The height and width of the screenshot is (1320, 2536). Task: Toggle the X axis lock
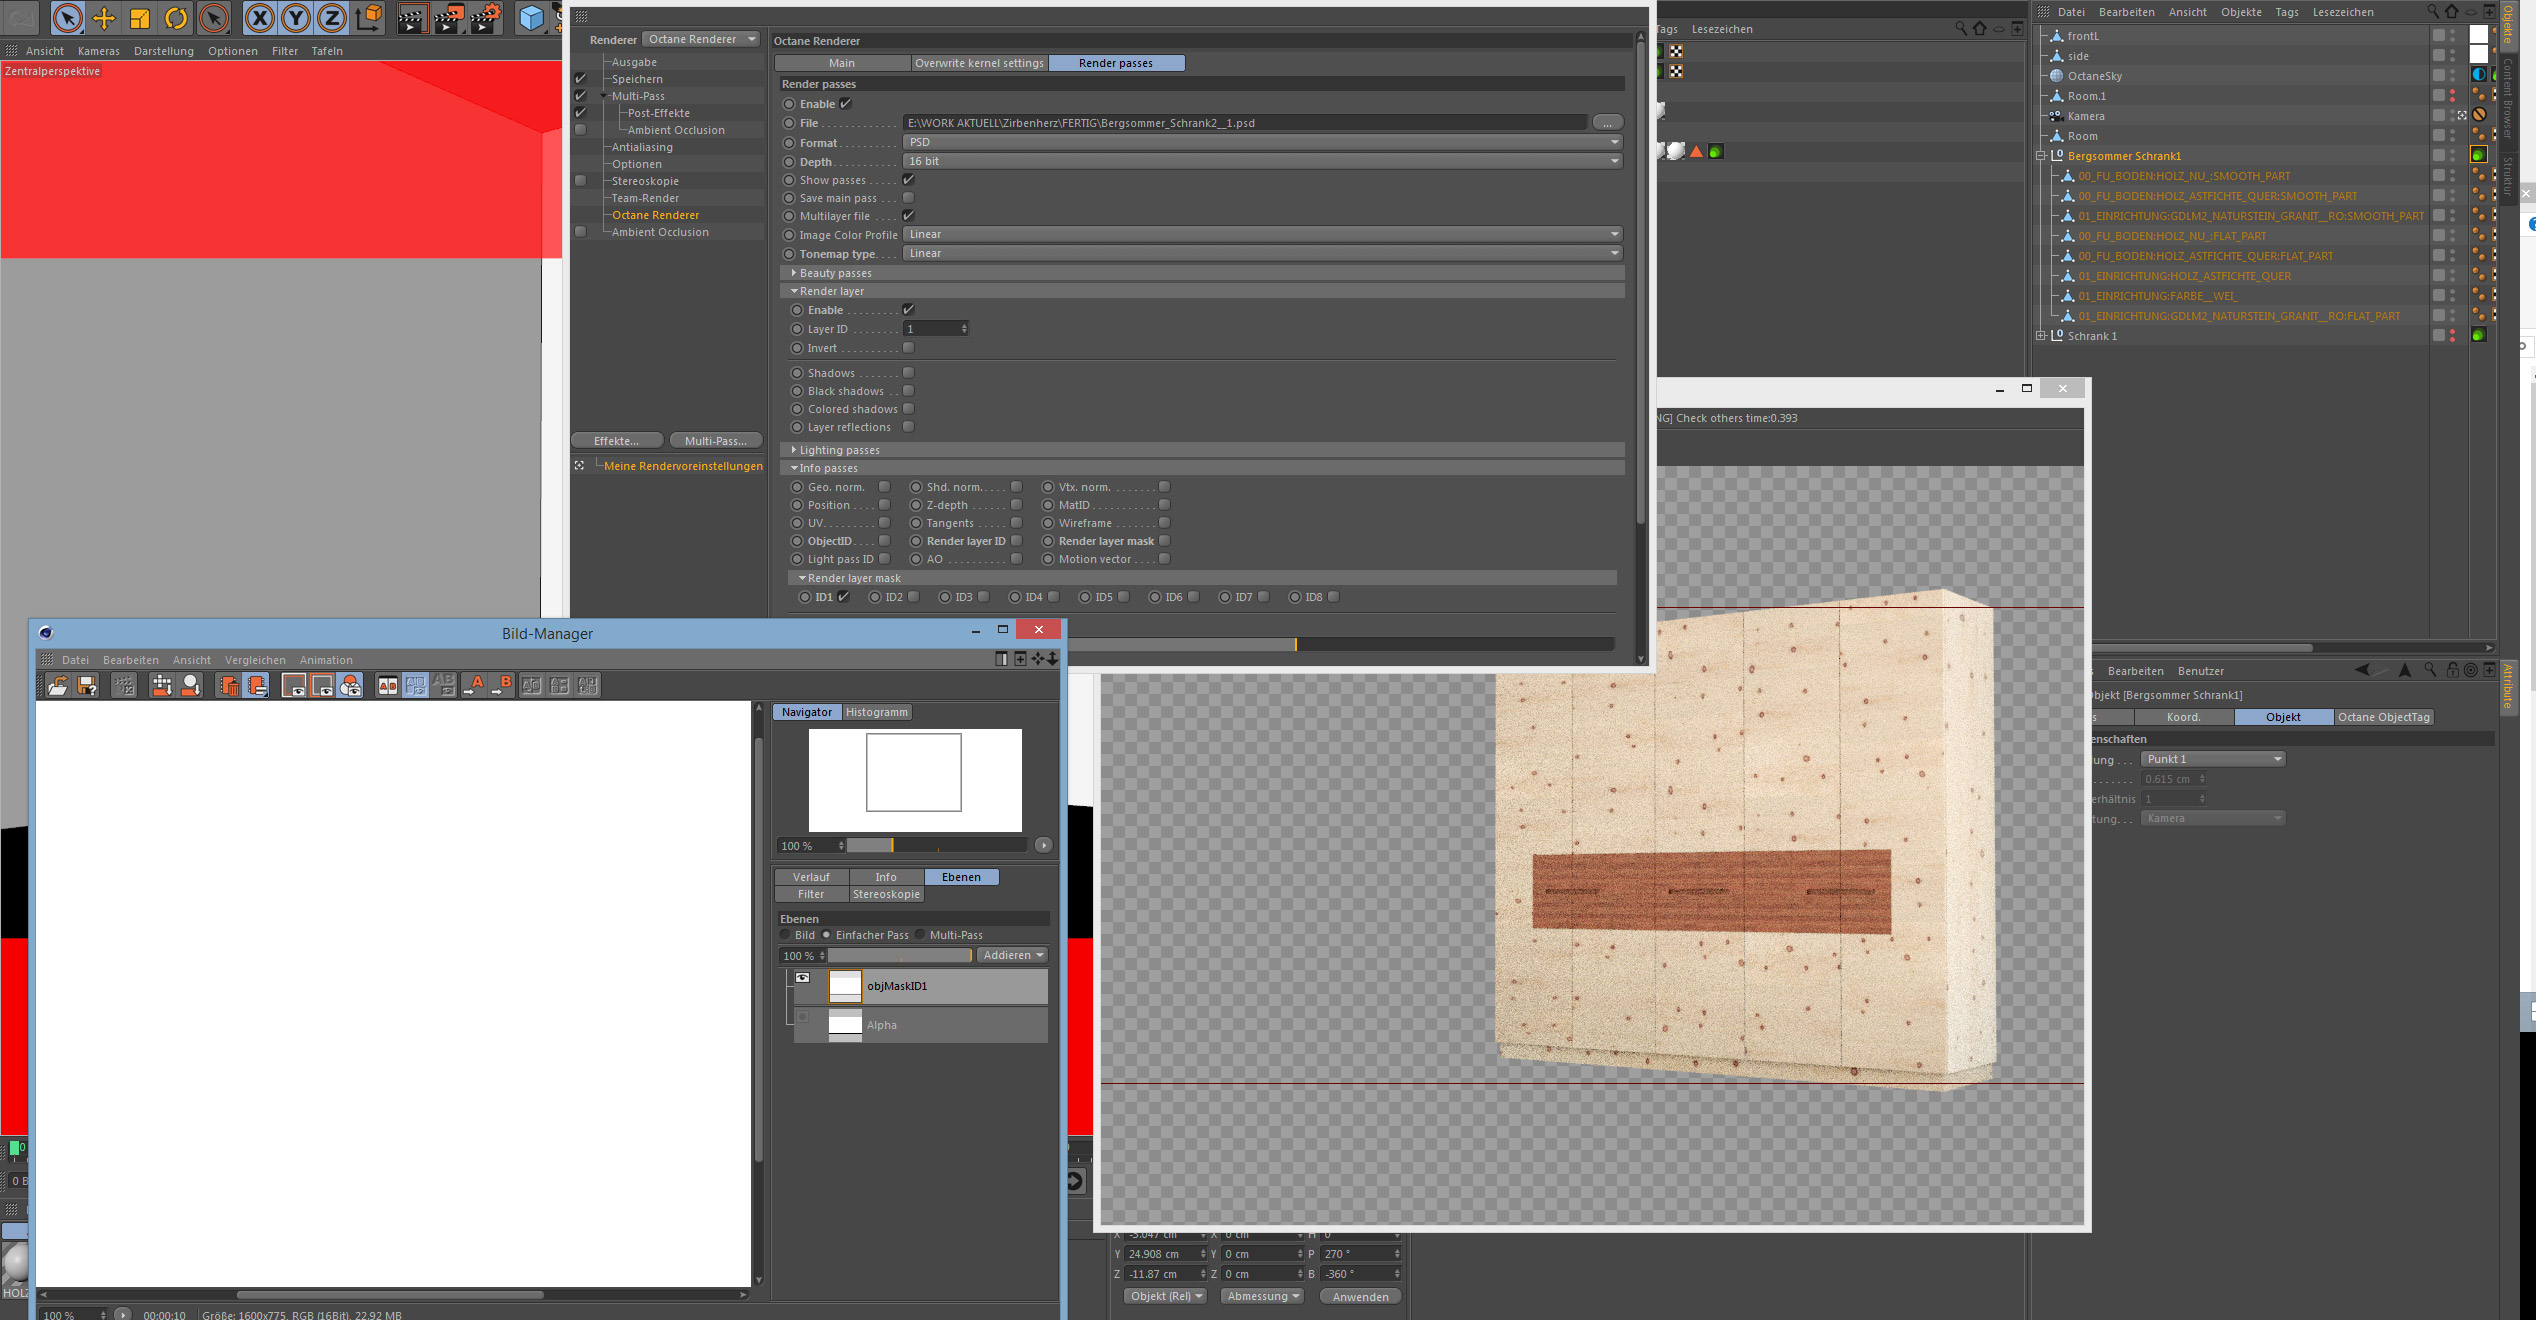click(259, 18)
